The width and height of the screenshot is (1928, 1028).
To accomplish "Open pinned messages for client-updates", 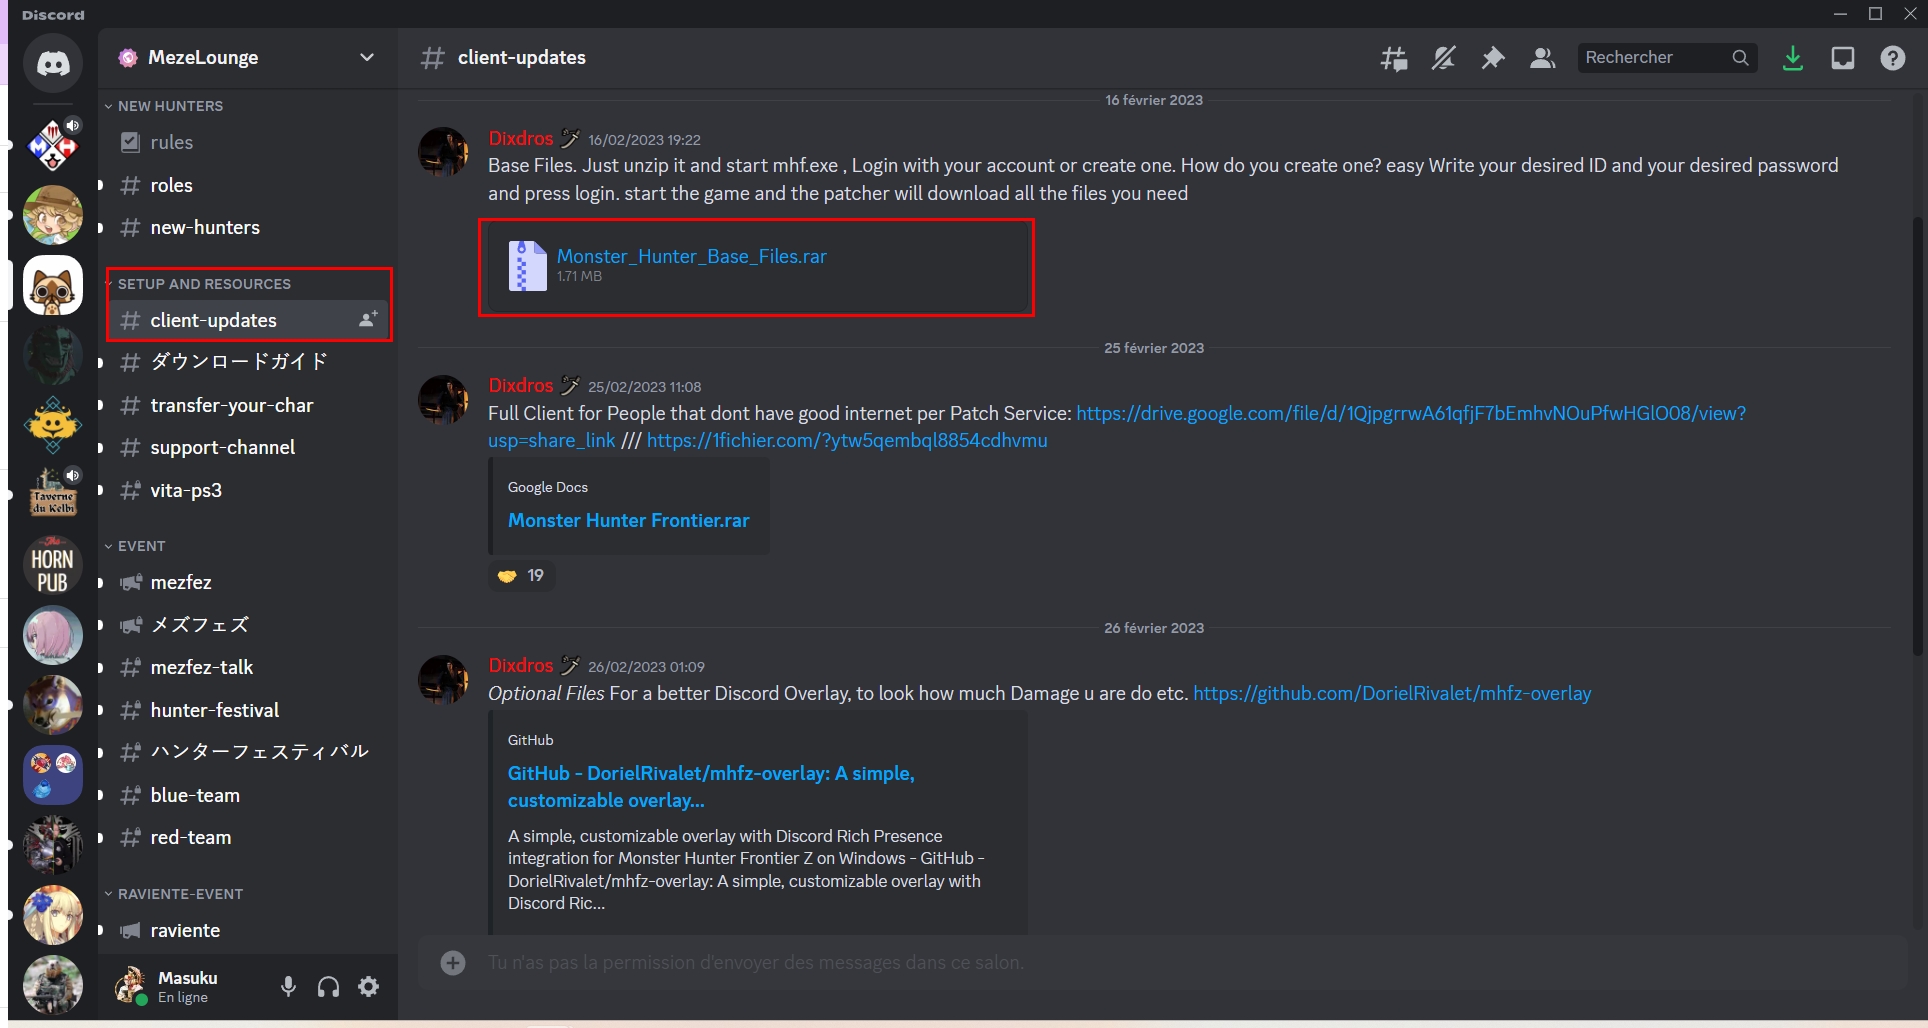I will pos(1492,58).
